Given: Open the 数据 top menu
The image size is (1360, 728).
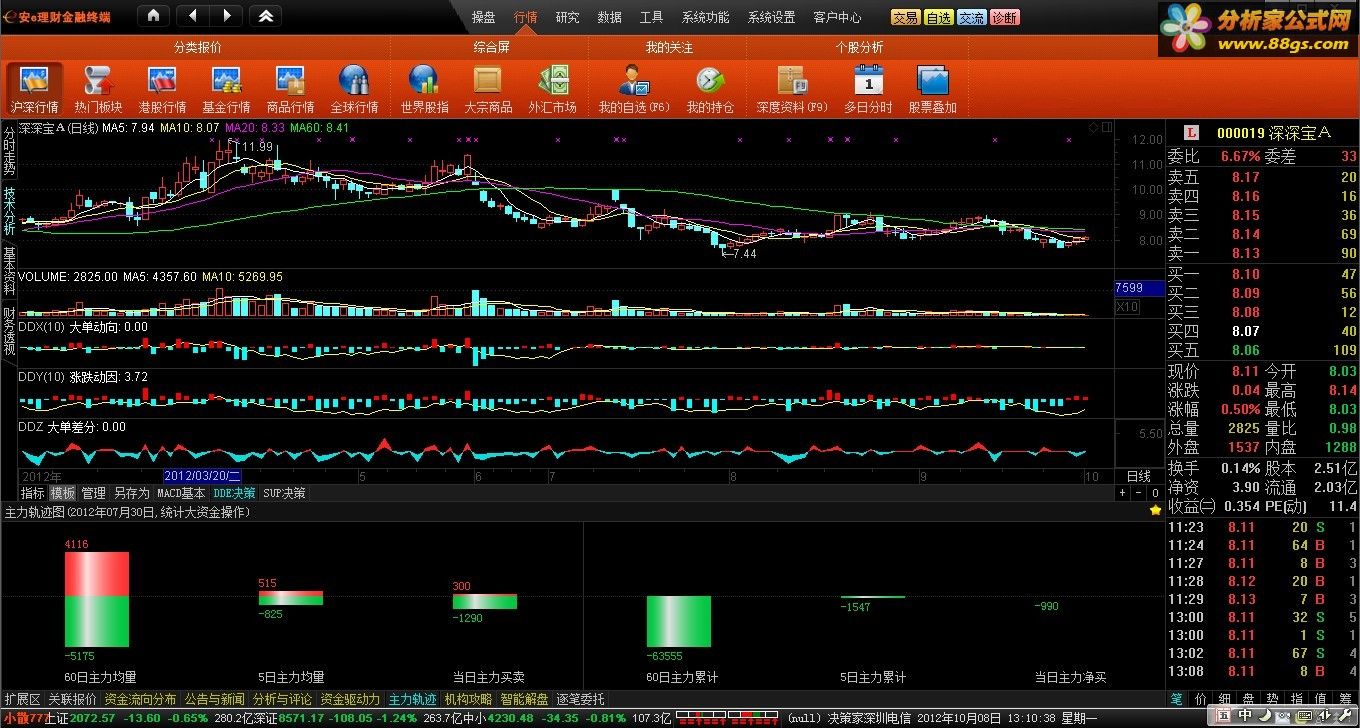Looking at the screenshot, I should (609, 17).
